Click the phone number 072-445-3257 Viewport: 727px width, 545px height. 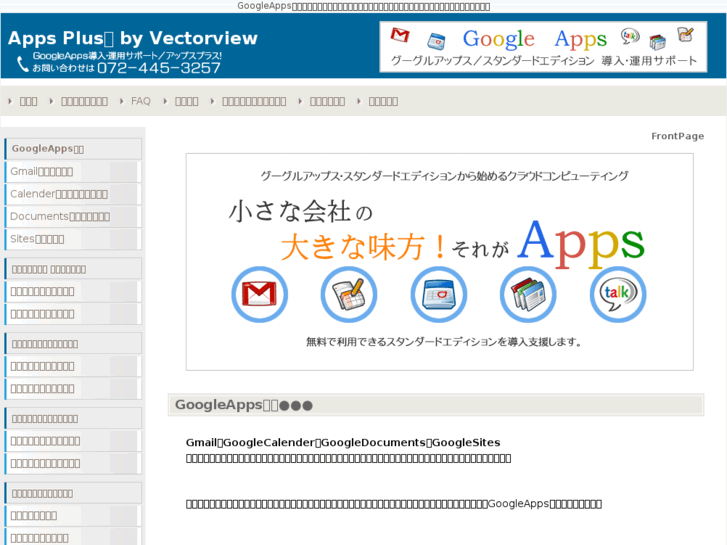tap(159, 68)
